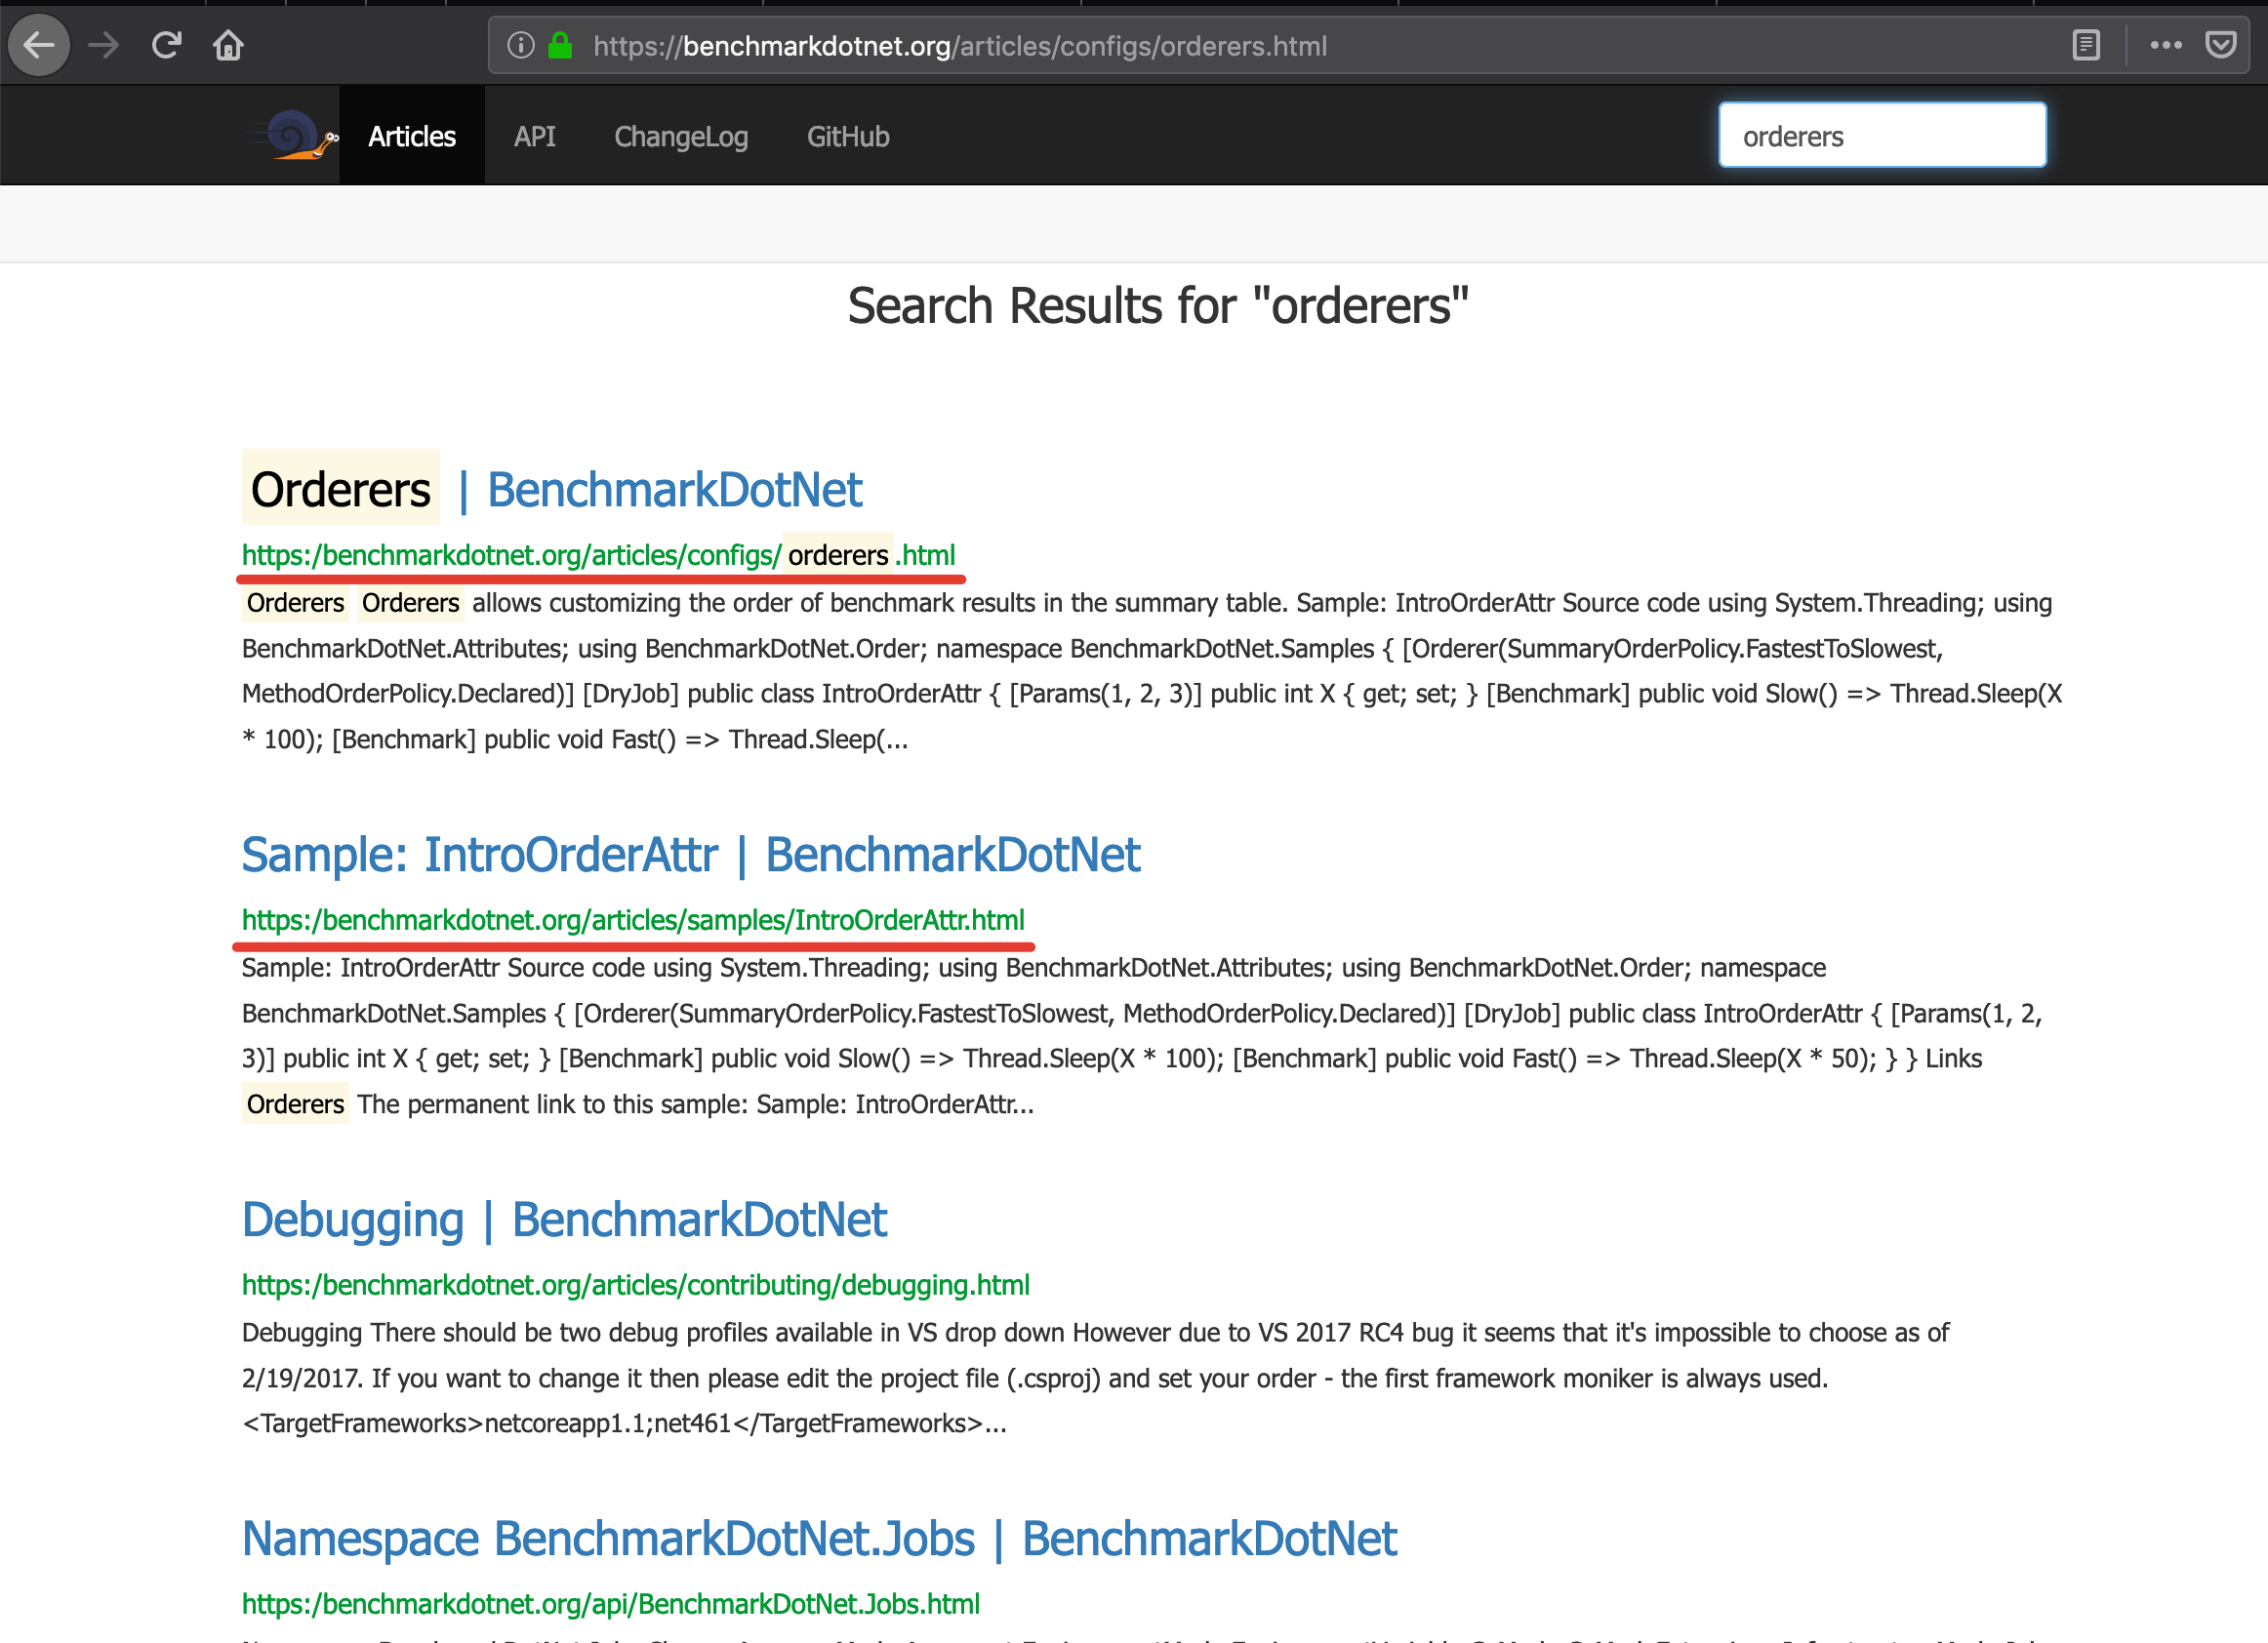Viewport: 2268px width, 1643px height.
Task: Open the Sample: IntroOrderAttr result
Action: (x=690, y=855)
